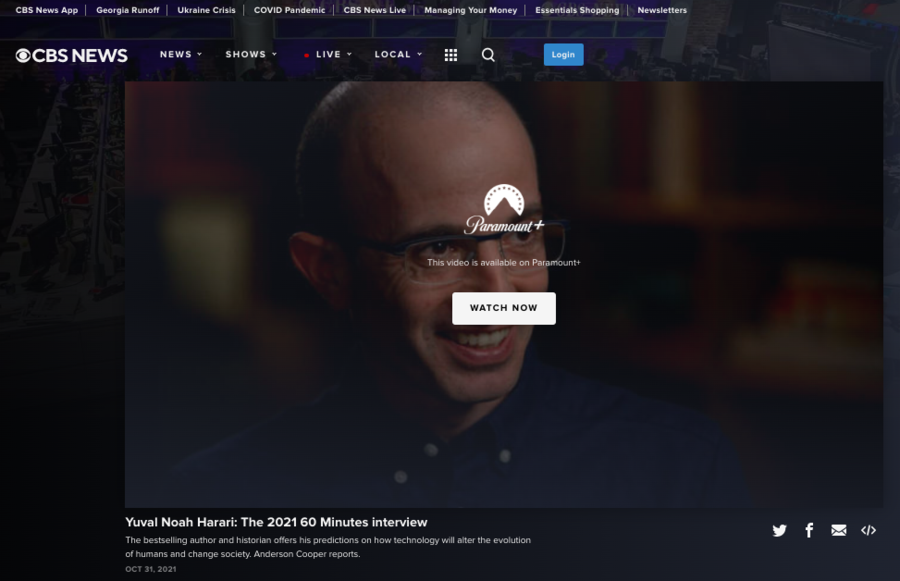Image resolution: width=900 pixels, height=581 pixels.
Task: Share video on Twitter
Action: (x=779, y=530)
